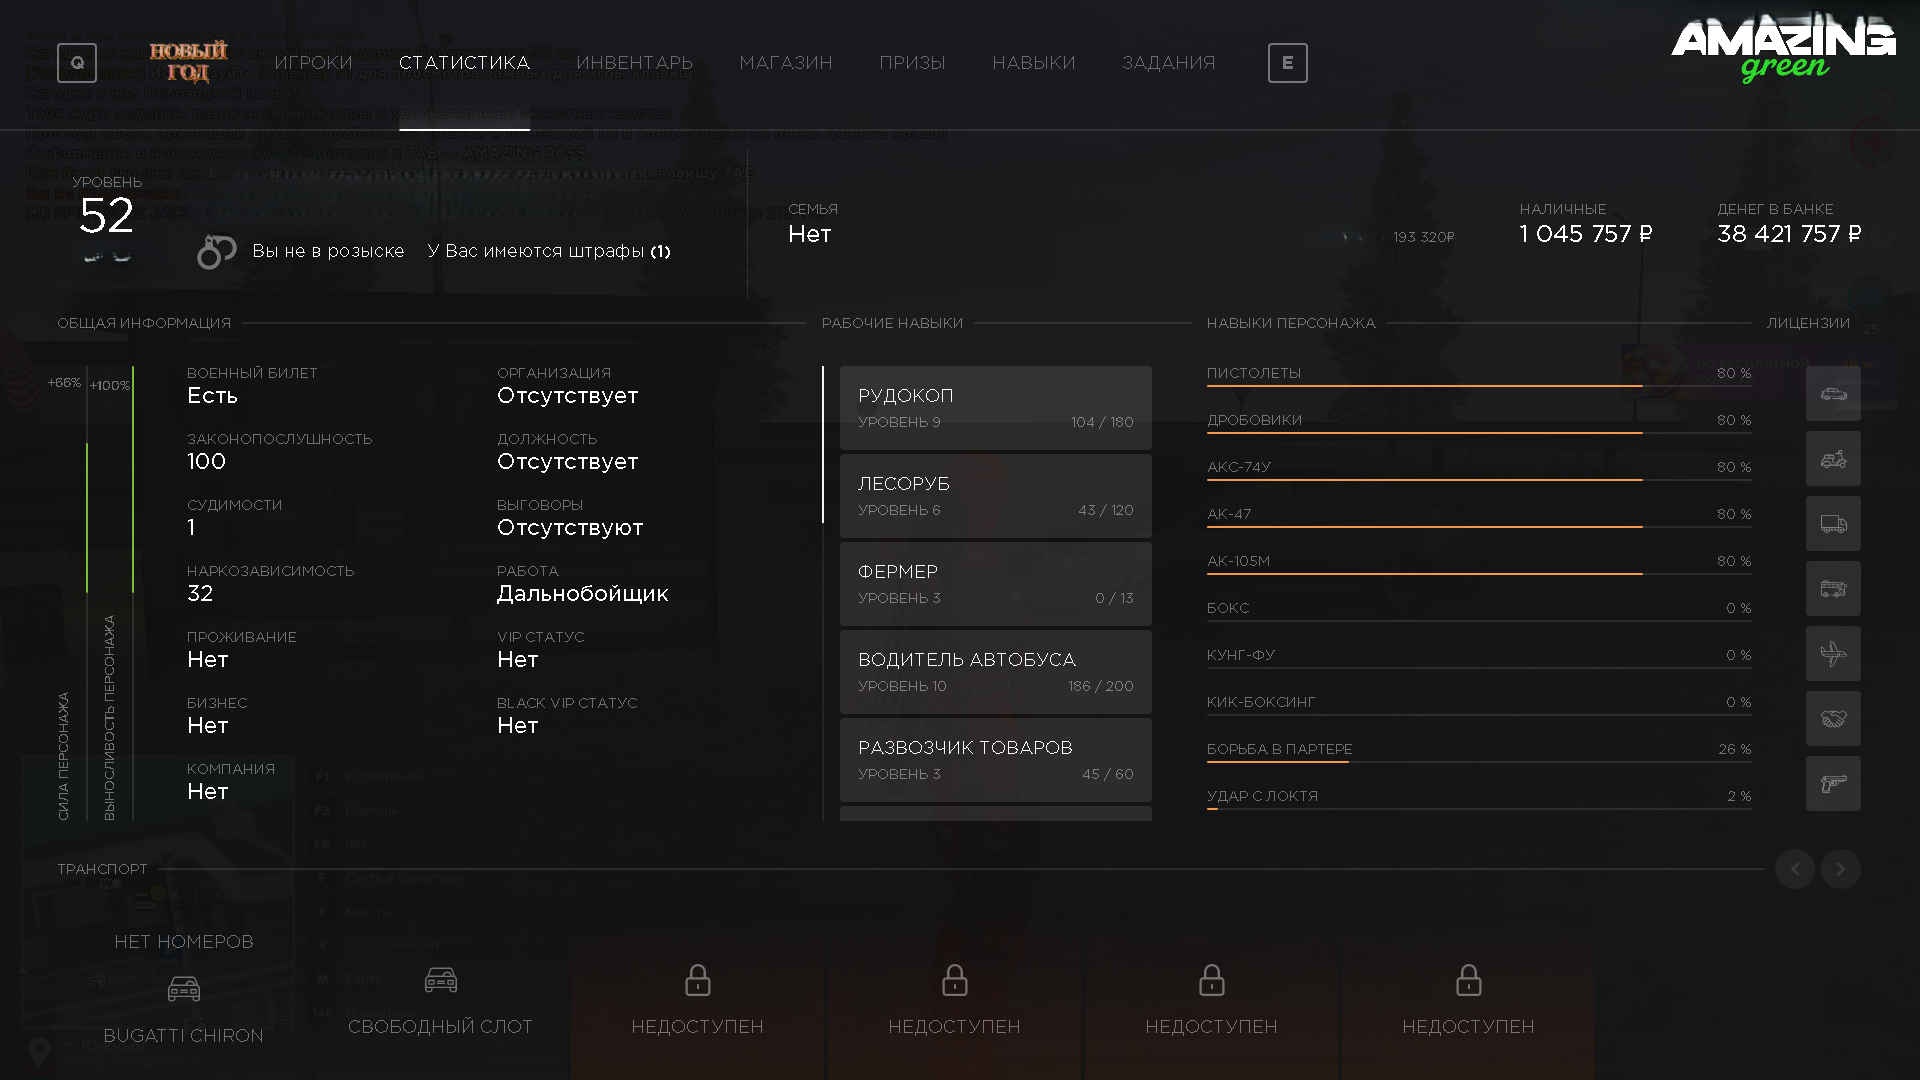
Task: Click the car license icon
Action: click(1833, 394)
